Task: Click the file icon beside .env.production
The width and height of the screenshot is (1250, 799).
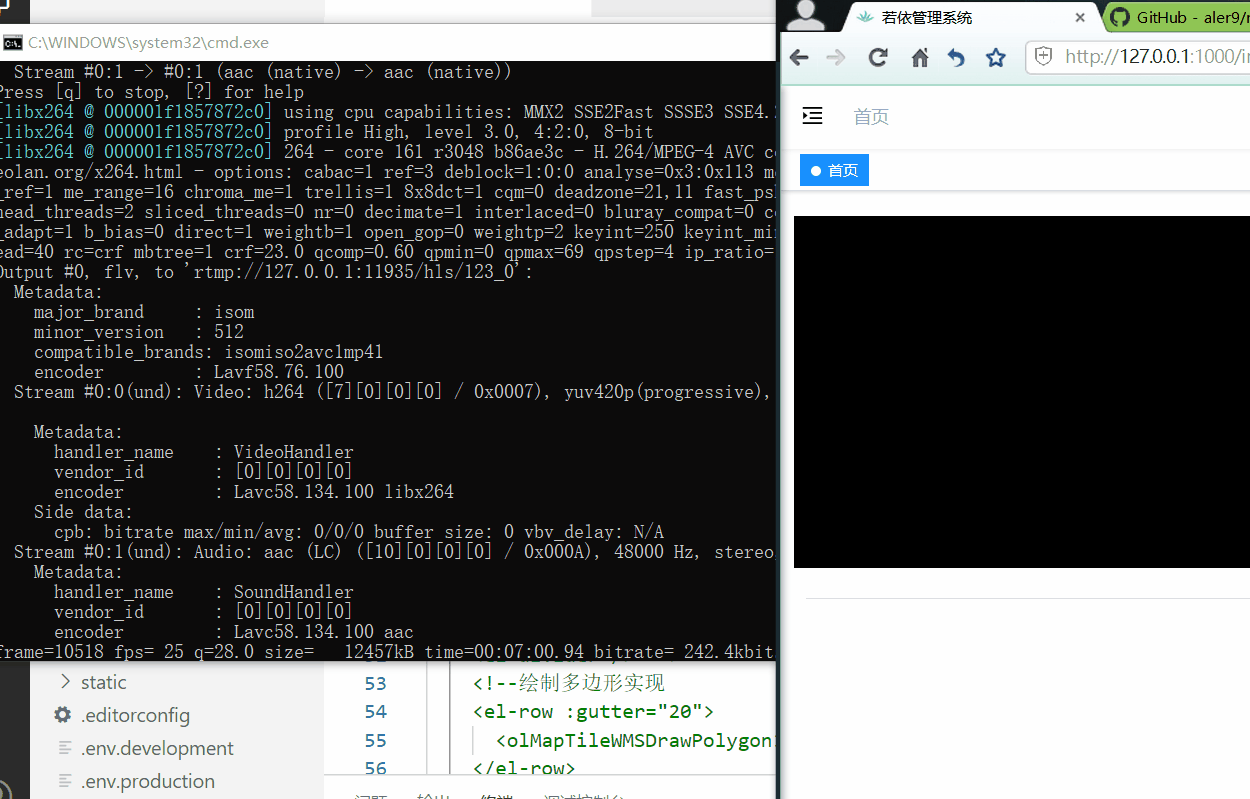Action: tap(64, 781)
